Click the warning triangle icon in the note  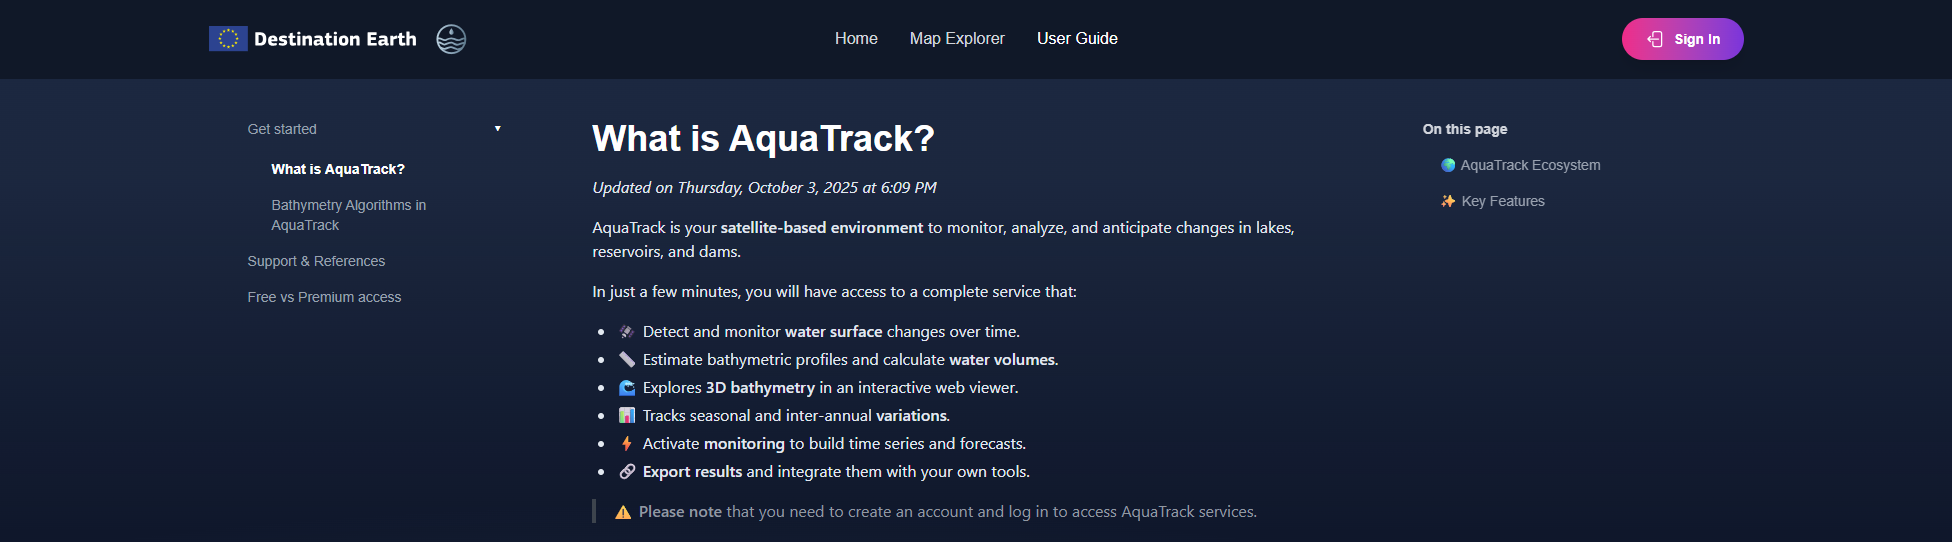click(x=623, y=512)
